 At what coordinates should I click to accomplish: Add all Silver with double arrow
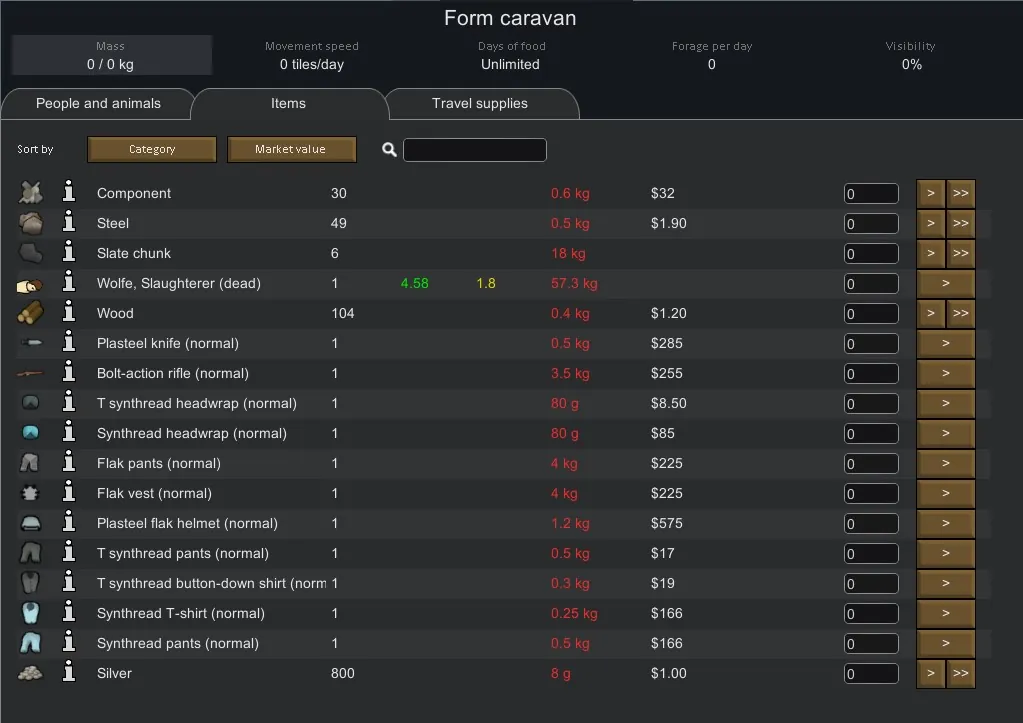(961, 674)
